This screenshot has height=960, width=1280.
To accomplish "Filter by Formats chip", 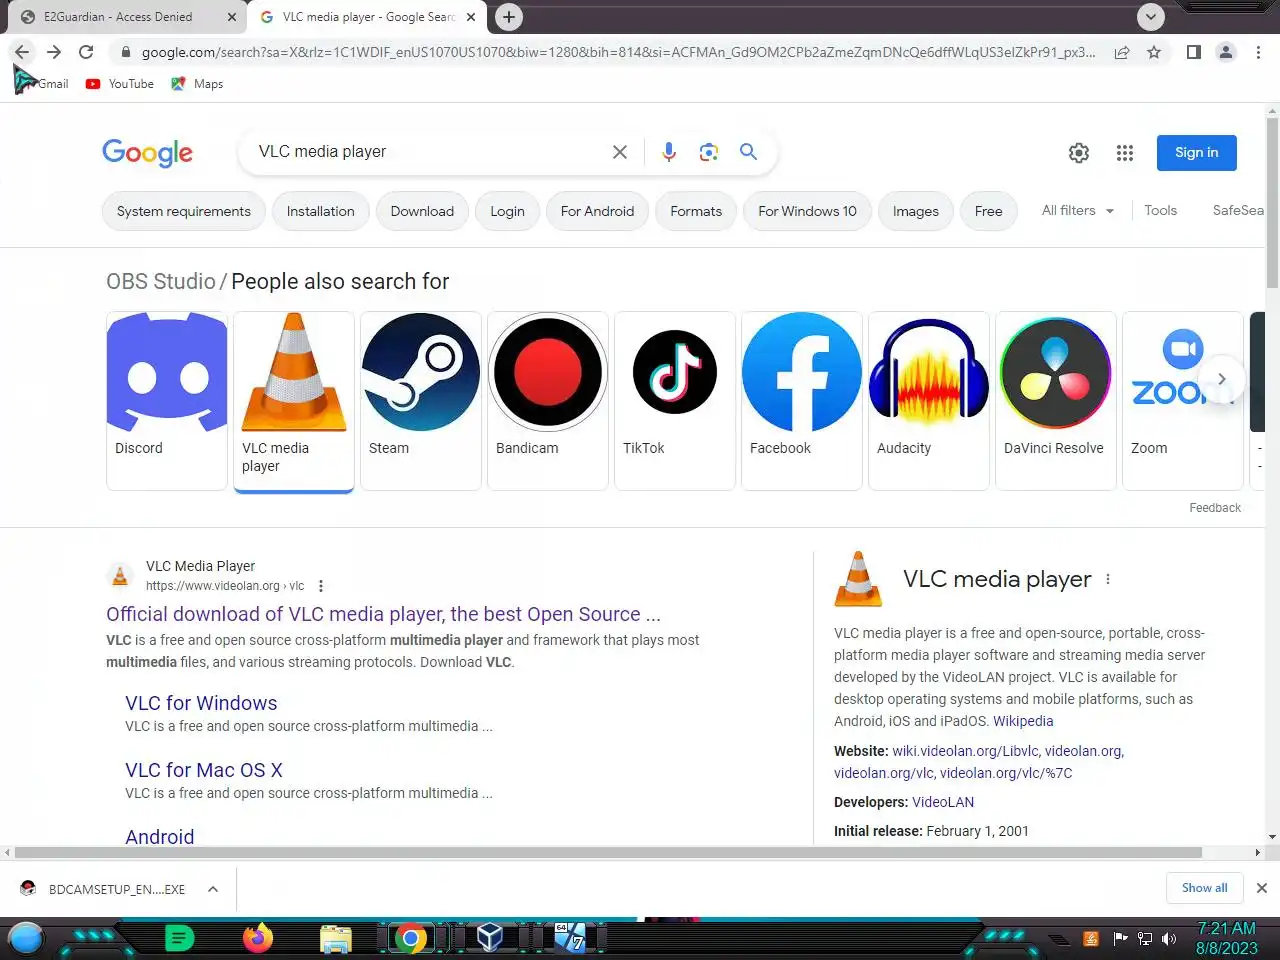I will coord(696,211).
